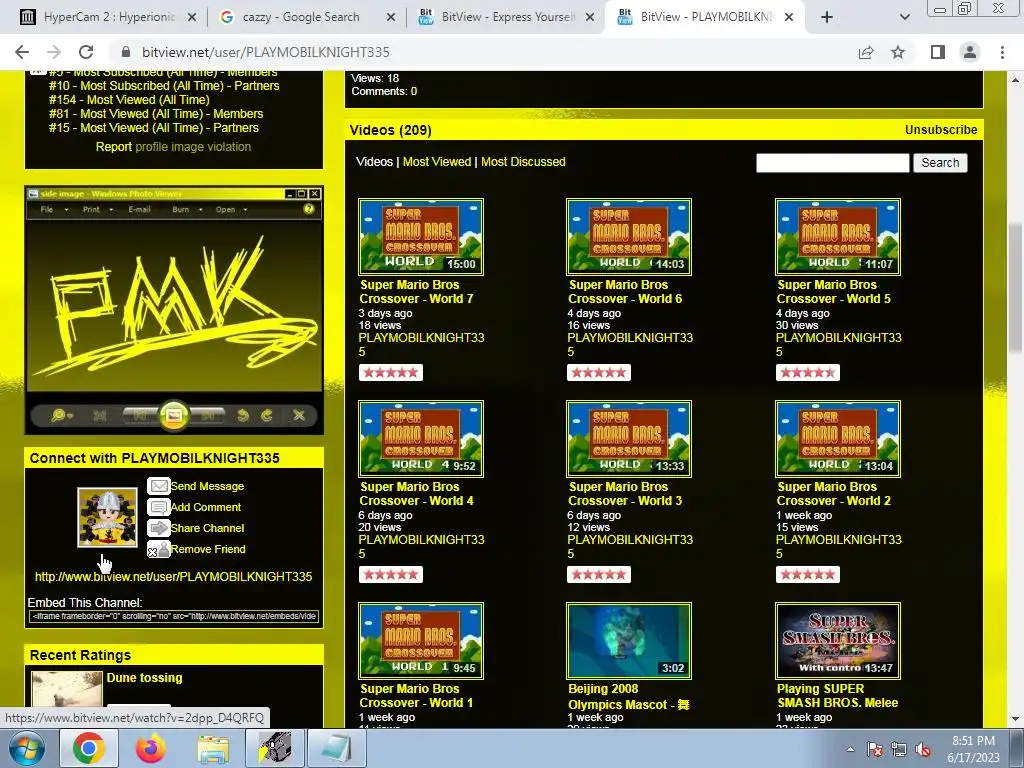
Task: Open the Chrome three-dot menu
Action: pos(1002,52)
